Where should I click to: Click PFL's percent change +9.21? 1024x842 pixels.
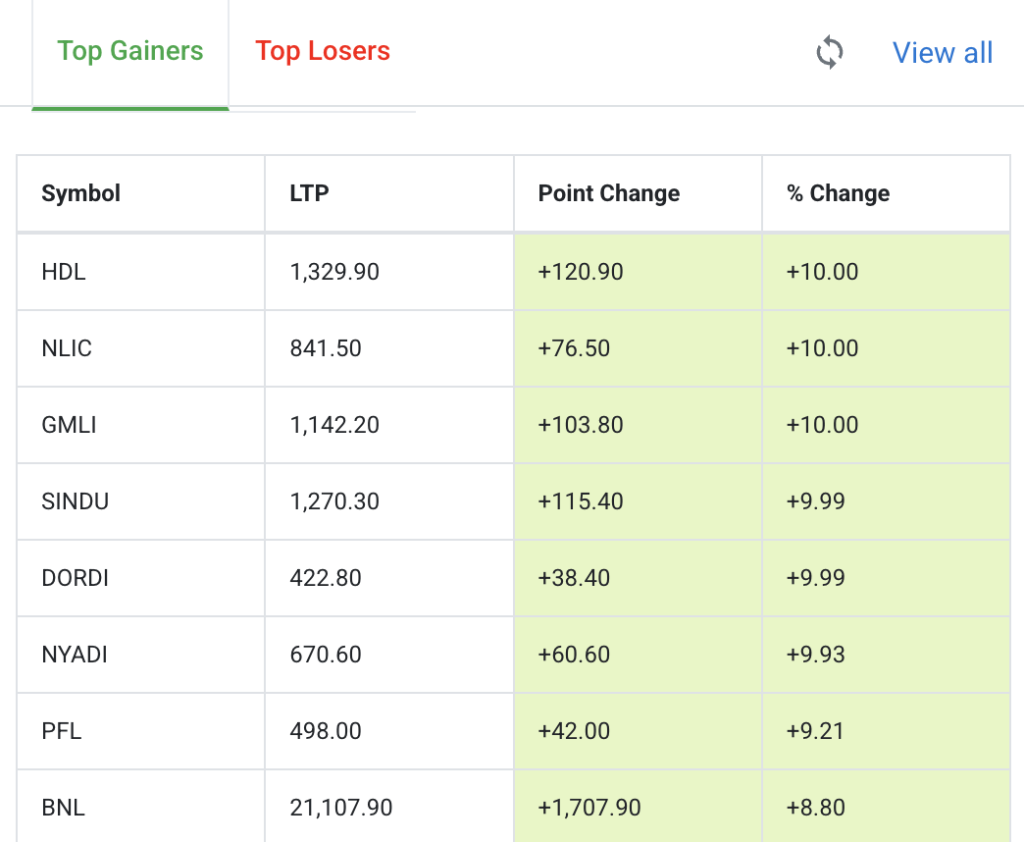coord(815,731)
